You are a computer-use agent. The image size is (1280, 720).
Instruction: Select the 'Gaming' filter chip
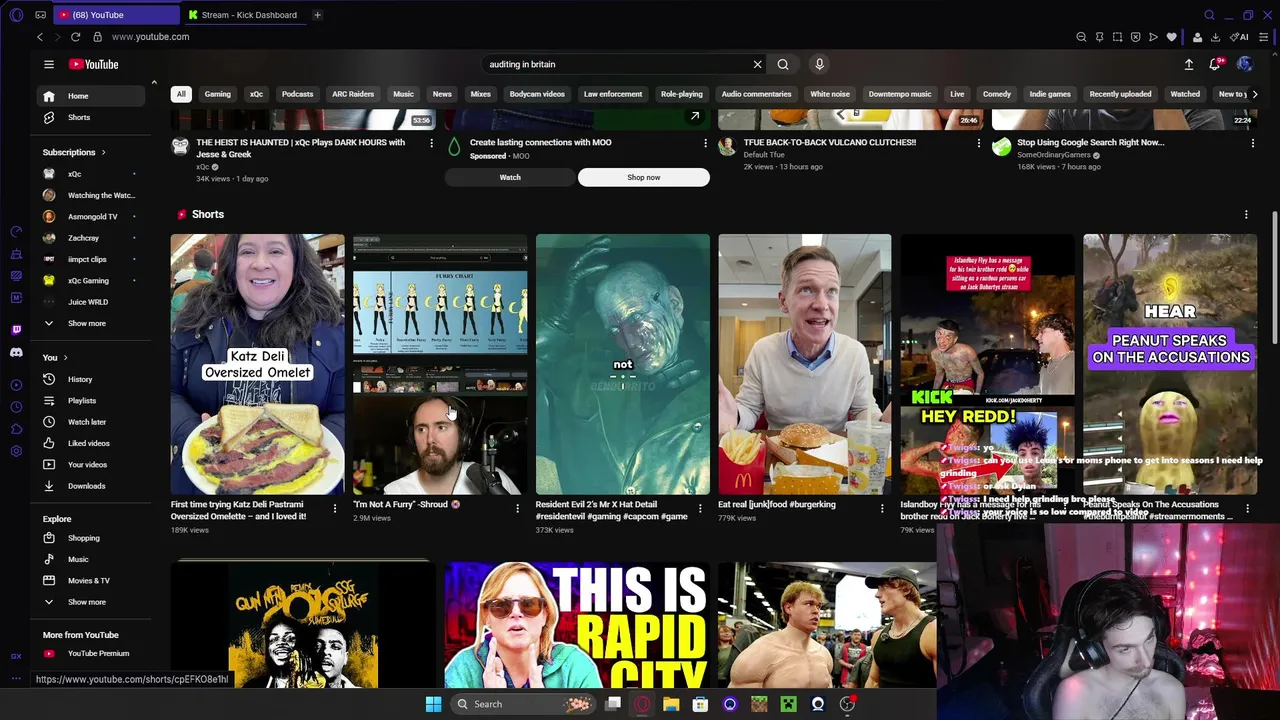(217, 94)
